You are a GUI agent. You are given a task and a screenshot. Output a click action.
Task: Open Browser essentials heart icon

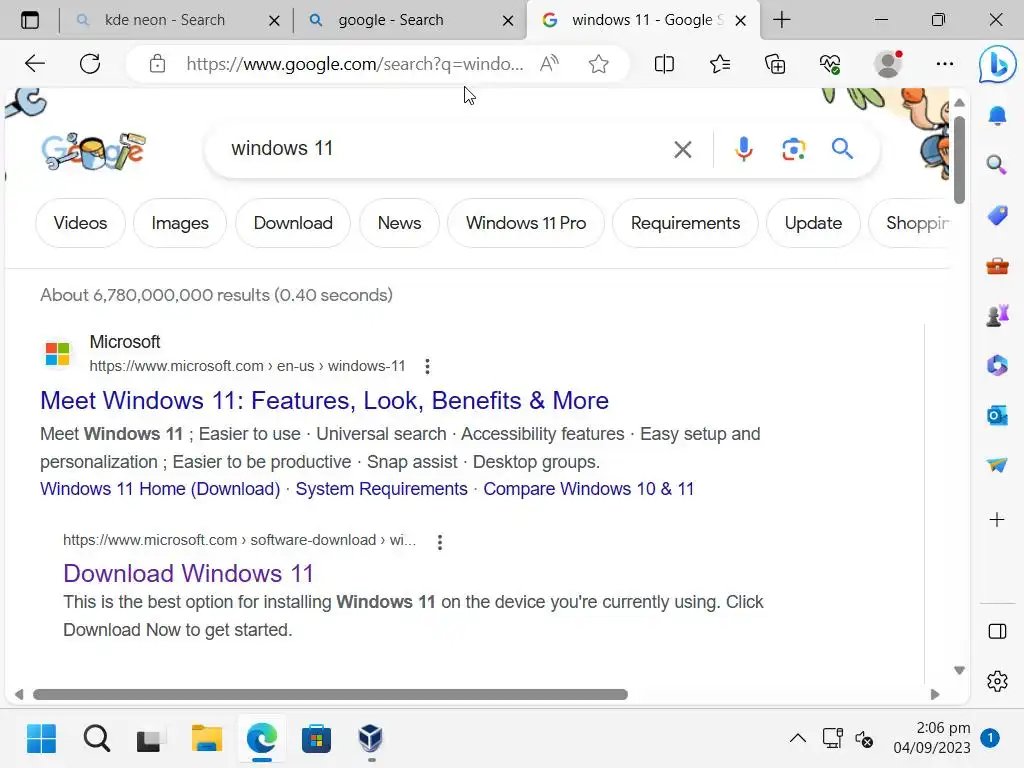pos(830,64)
